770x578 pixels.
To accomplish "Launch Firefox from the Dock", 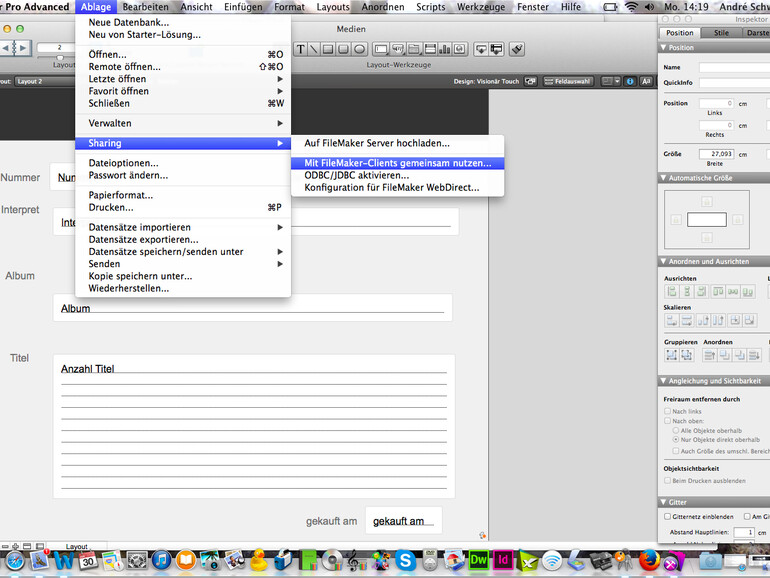I will (x=649, y=560).
